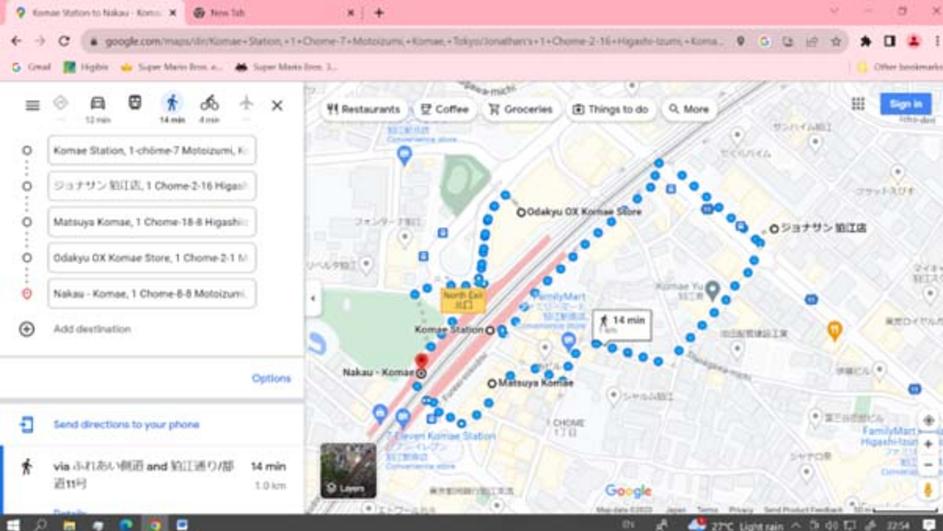943x531 pixels.
Task: Click the Matsuya Komae waypoint on map
Action: (492, 383)
